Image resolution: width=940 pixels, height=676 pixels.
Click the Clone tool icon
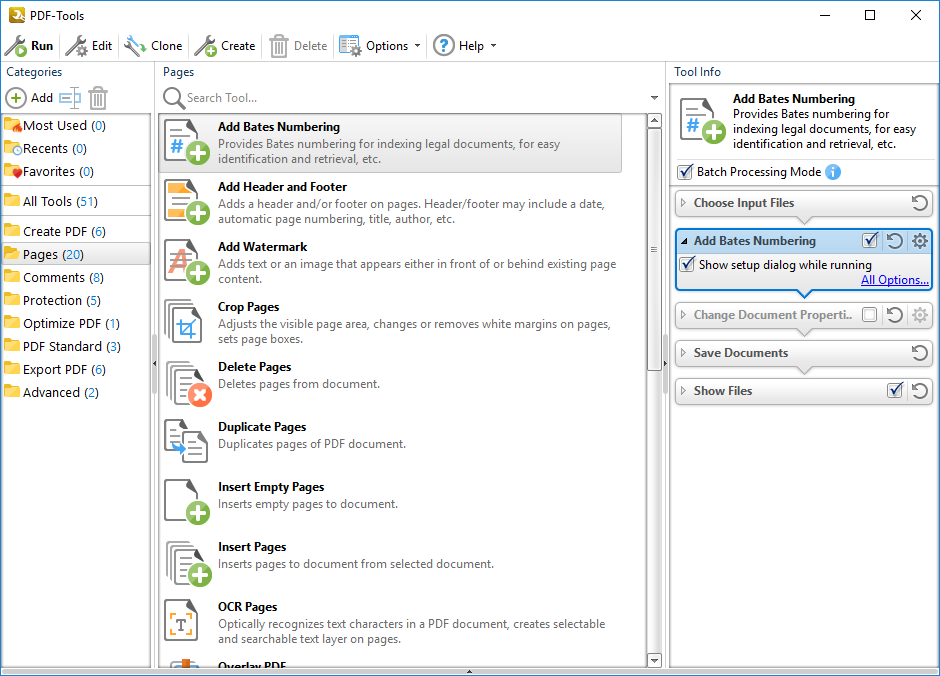(135, 46)
